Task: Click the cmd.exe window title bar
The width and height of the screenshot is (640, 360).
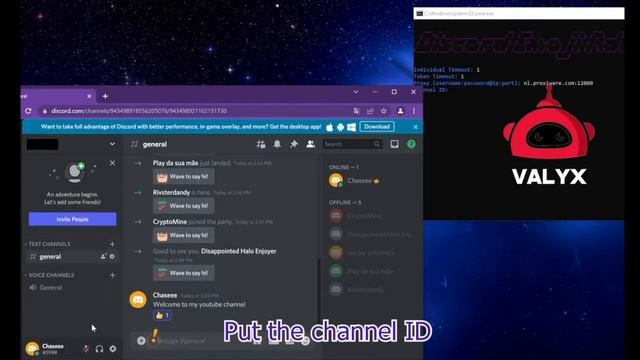Action: pos(519,13)
